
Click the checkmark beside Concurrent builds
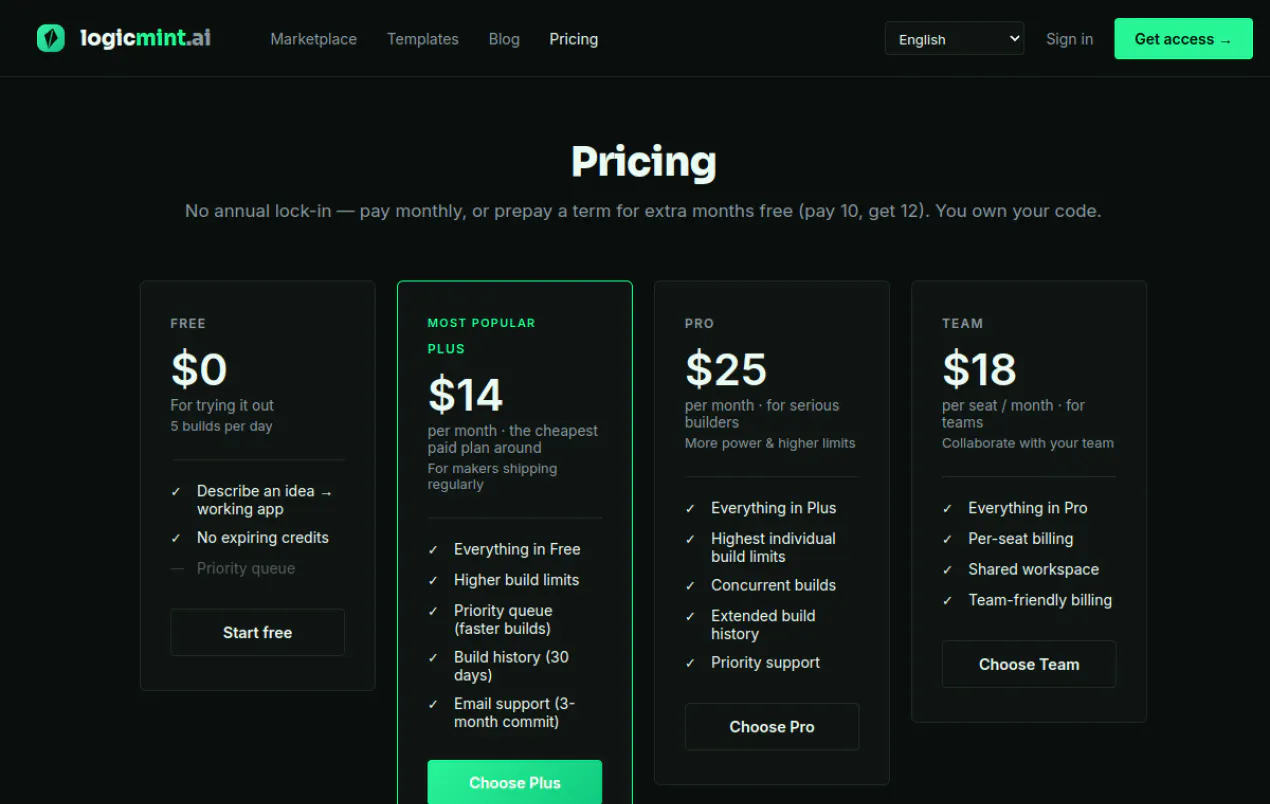click(x=690, y=586)
